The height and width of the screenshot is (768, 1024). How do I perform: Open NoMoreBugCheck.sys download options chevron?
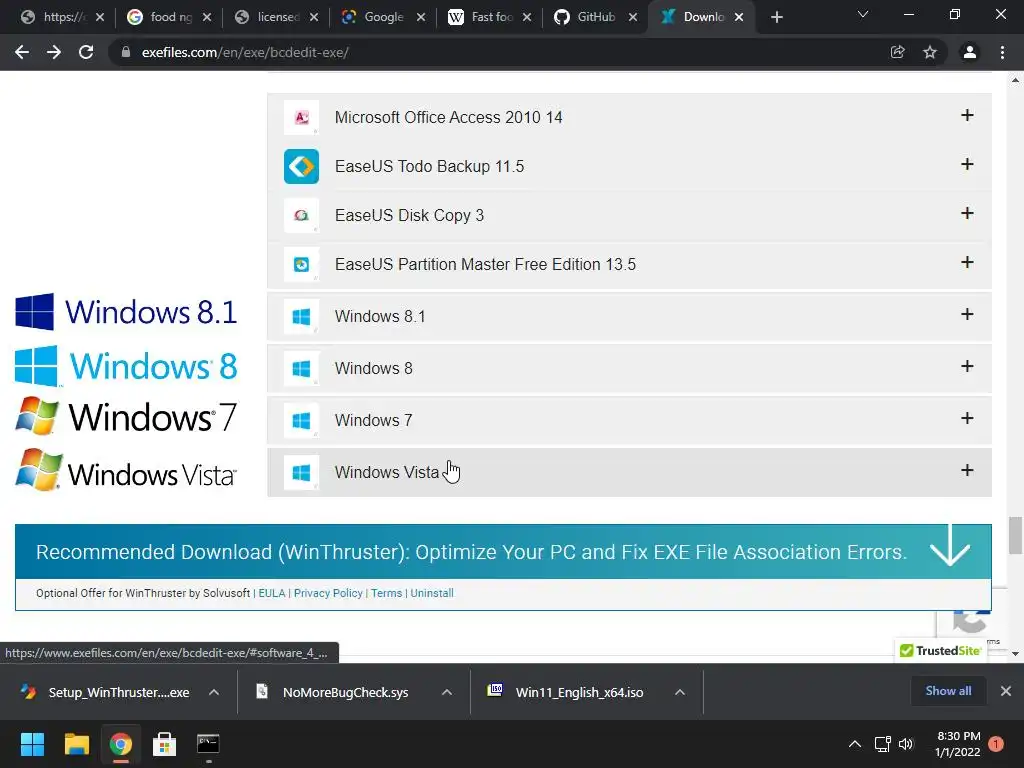pos(447,692)
